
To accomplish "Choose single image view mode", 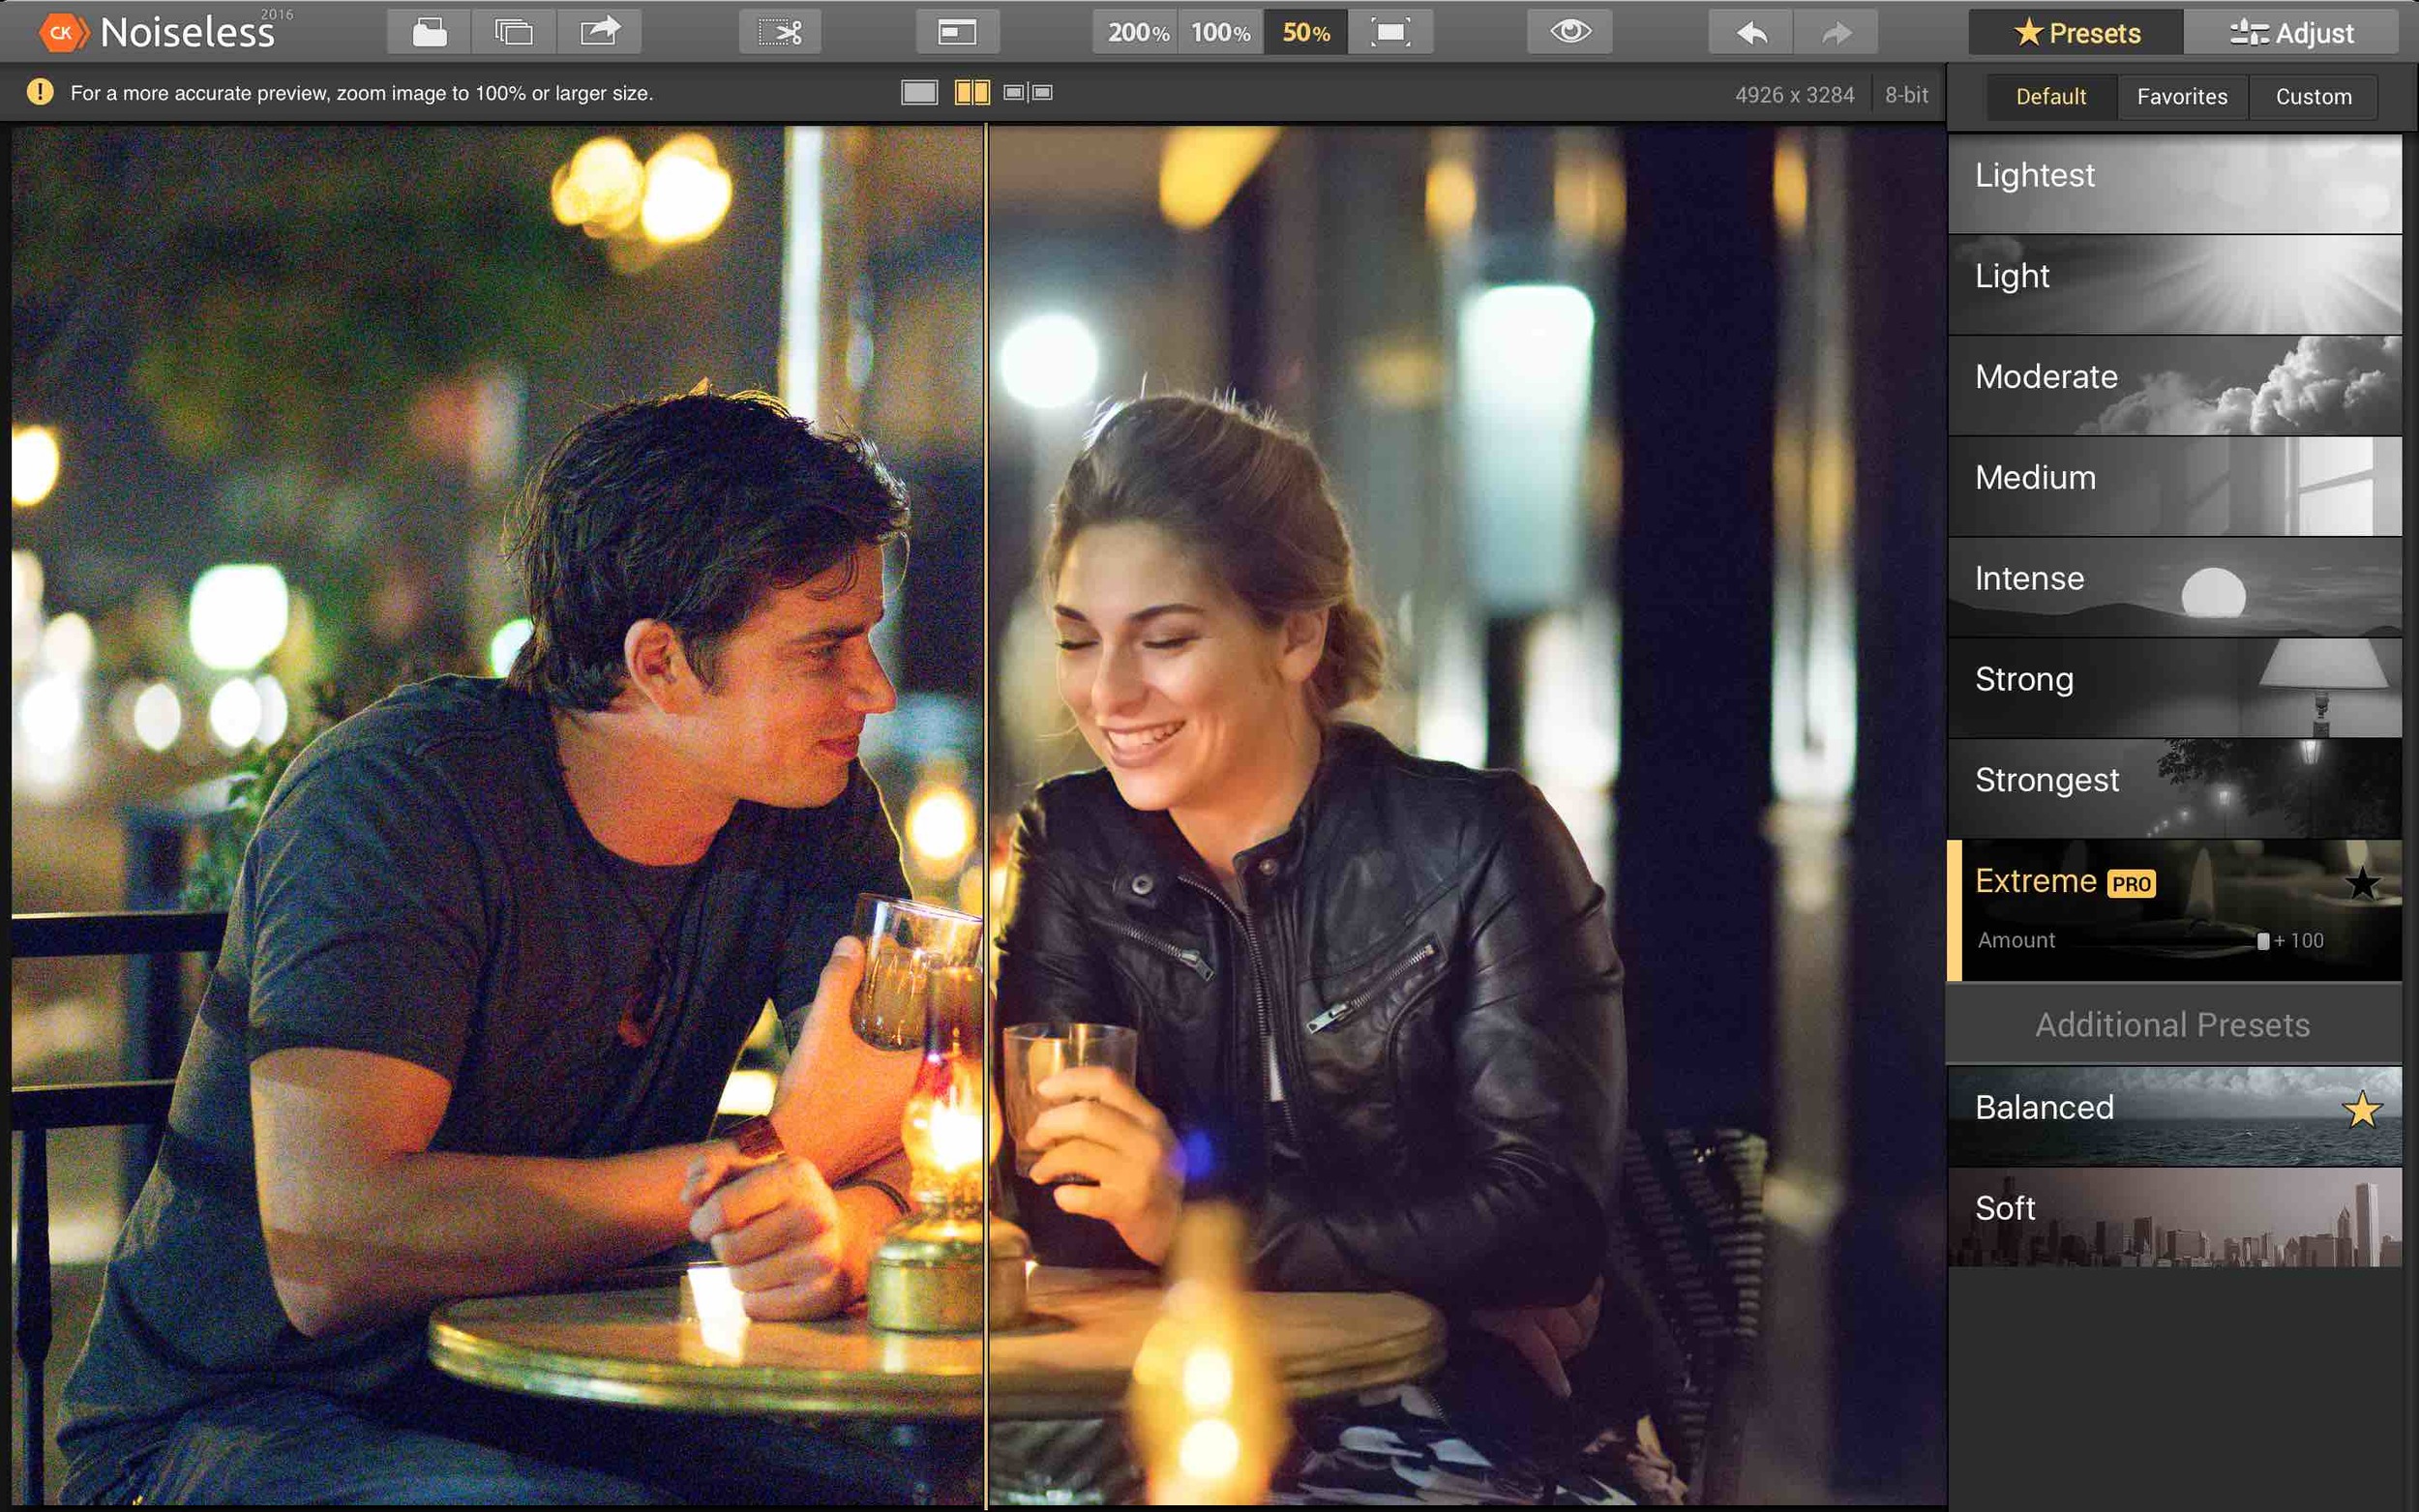I will 919,93.
